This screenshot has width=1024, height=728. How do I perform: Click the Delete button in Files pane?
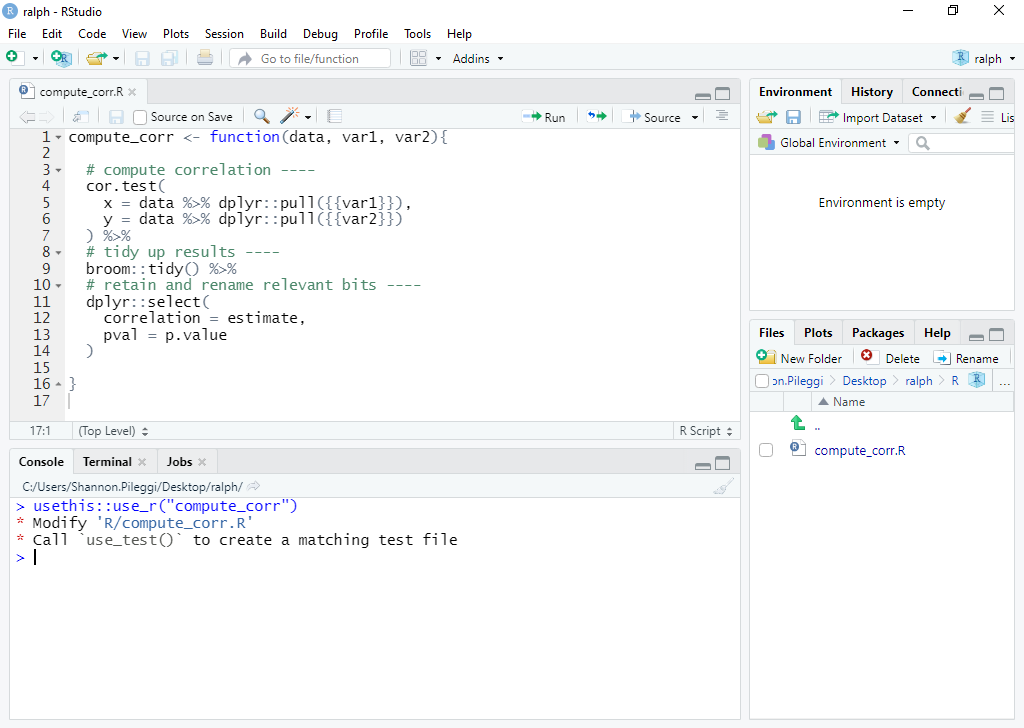(x=890, y=358)
